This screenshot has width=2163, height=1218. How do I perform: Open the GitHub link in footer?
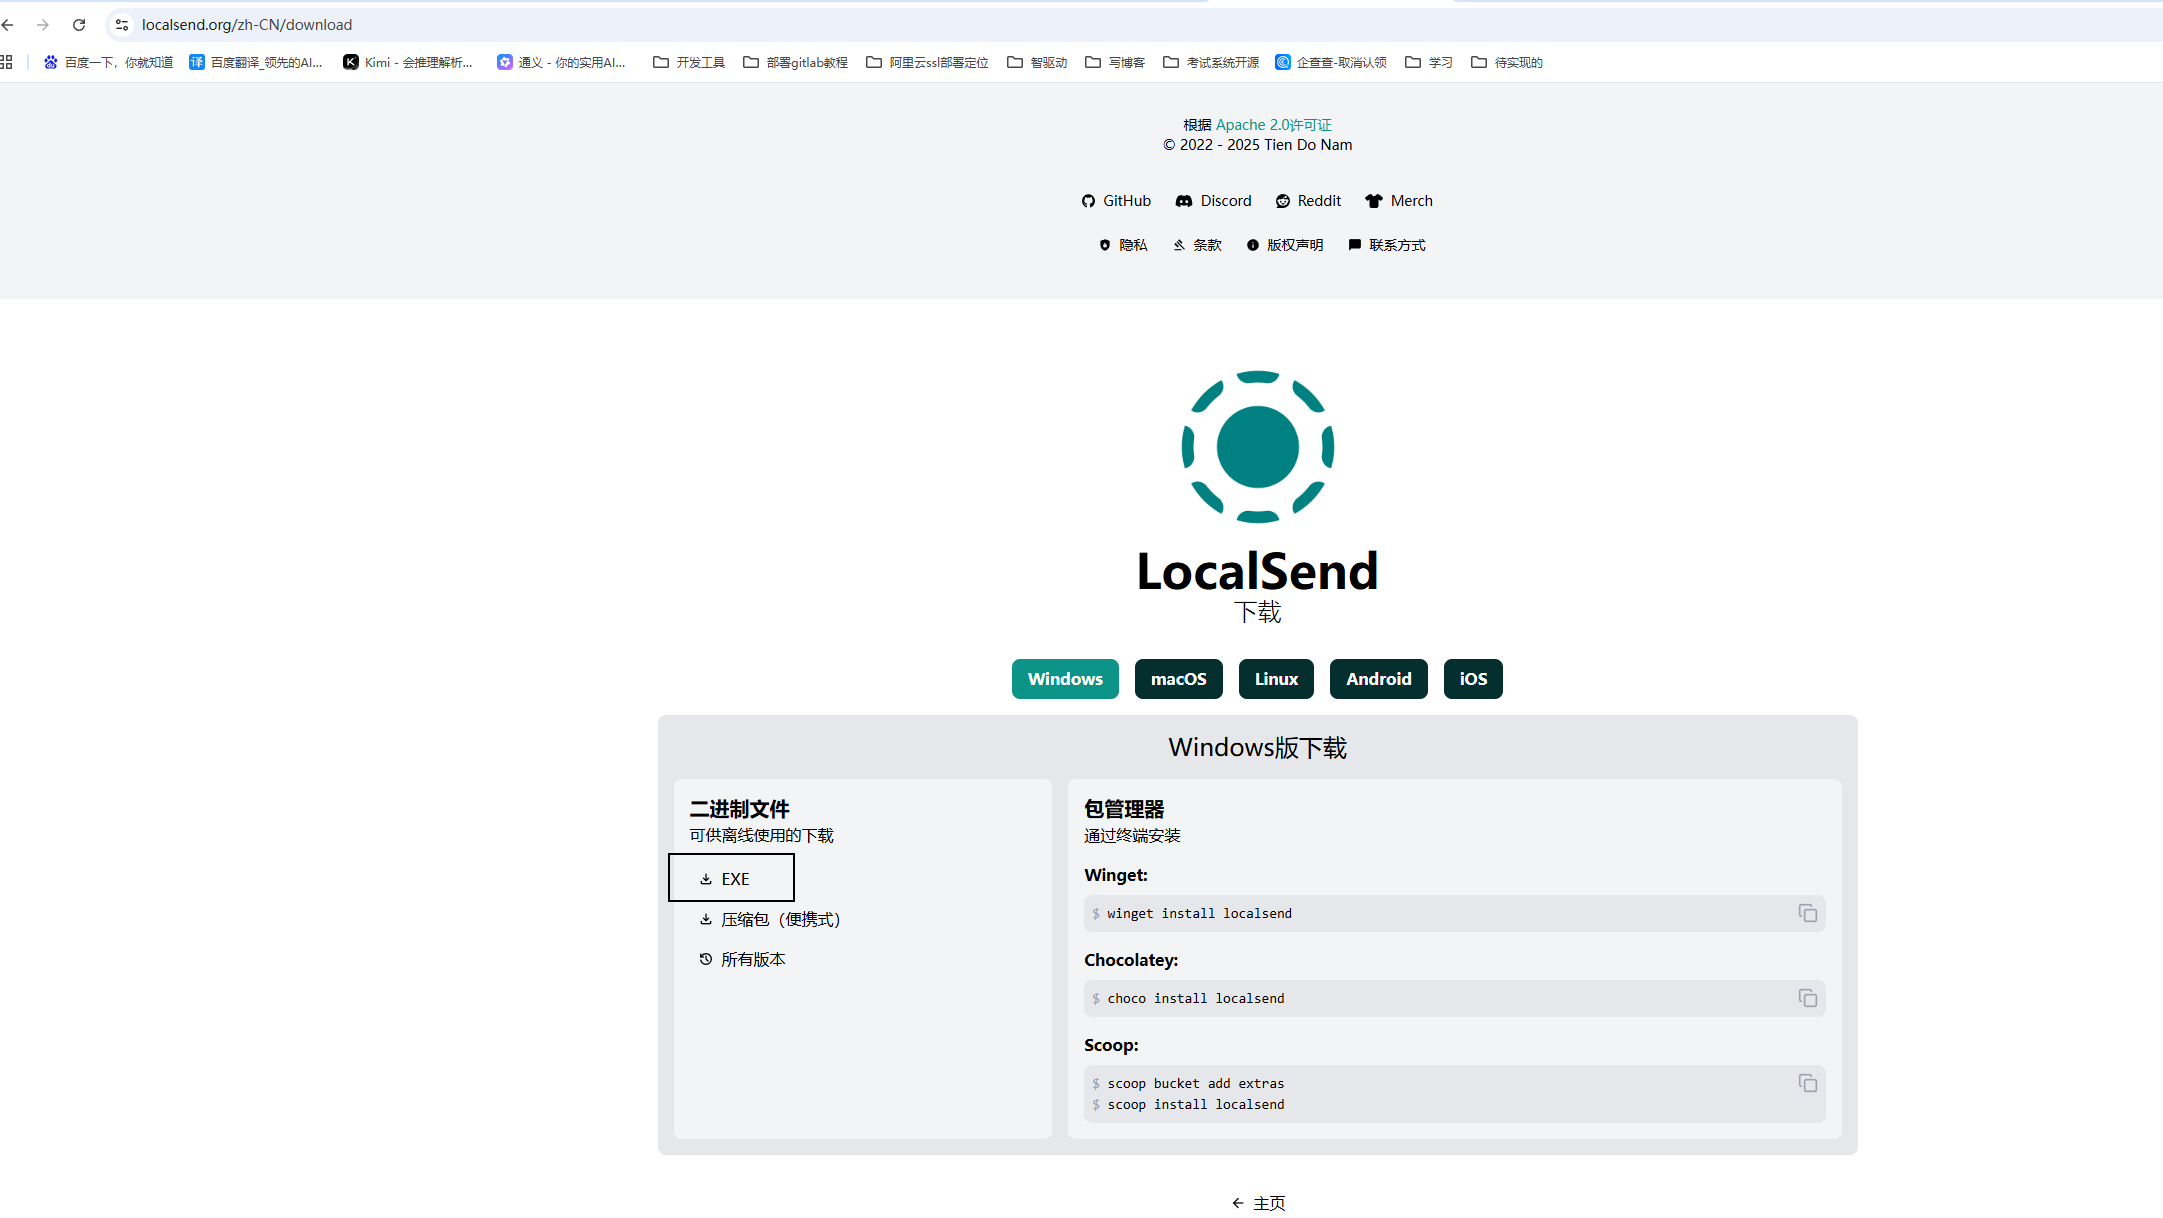[1116, 201]
